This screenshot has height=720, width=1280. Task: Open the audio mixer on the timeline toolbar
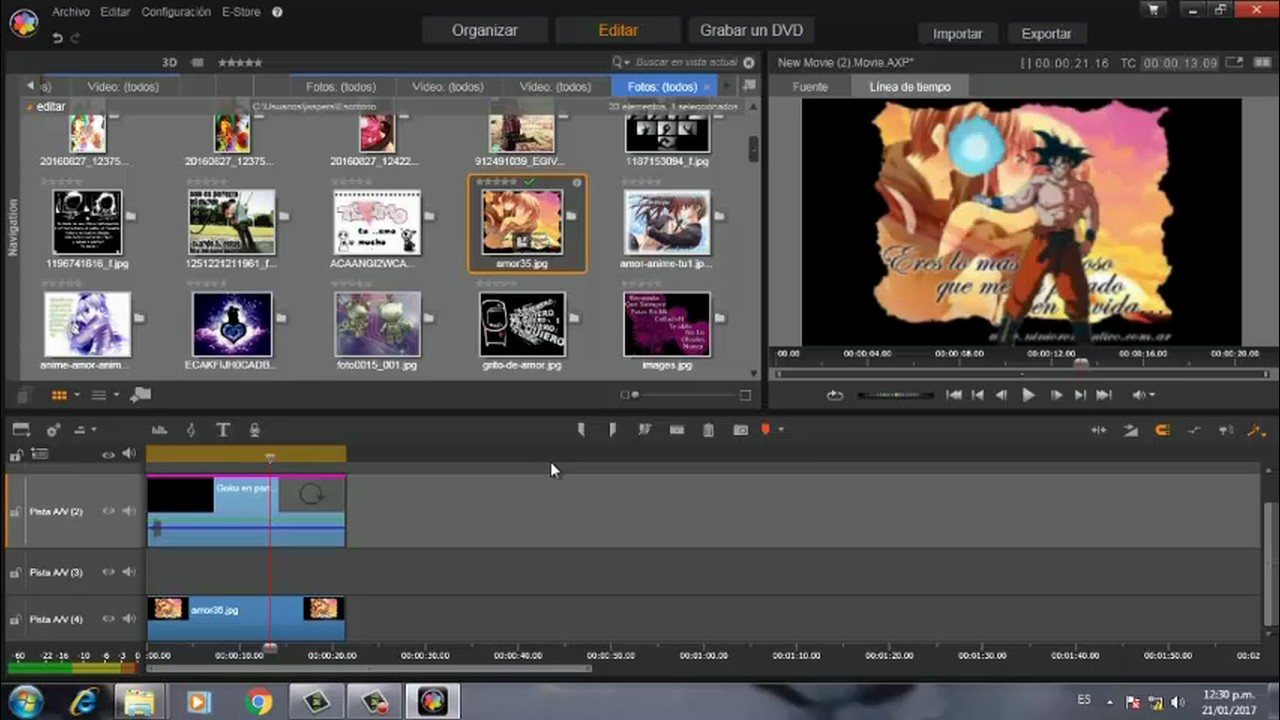[159, 430]
